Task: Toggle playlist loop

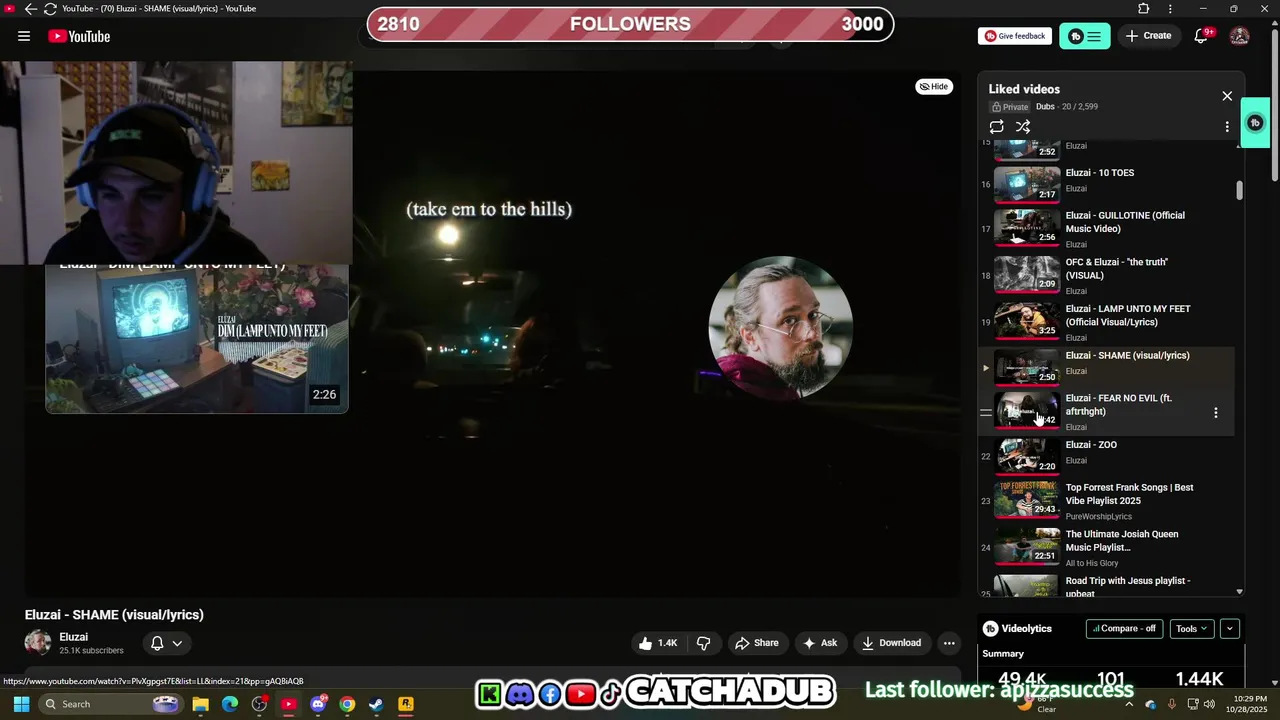Action: [x=996, y=127]
